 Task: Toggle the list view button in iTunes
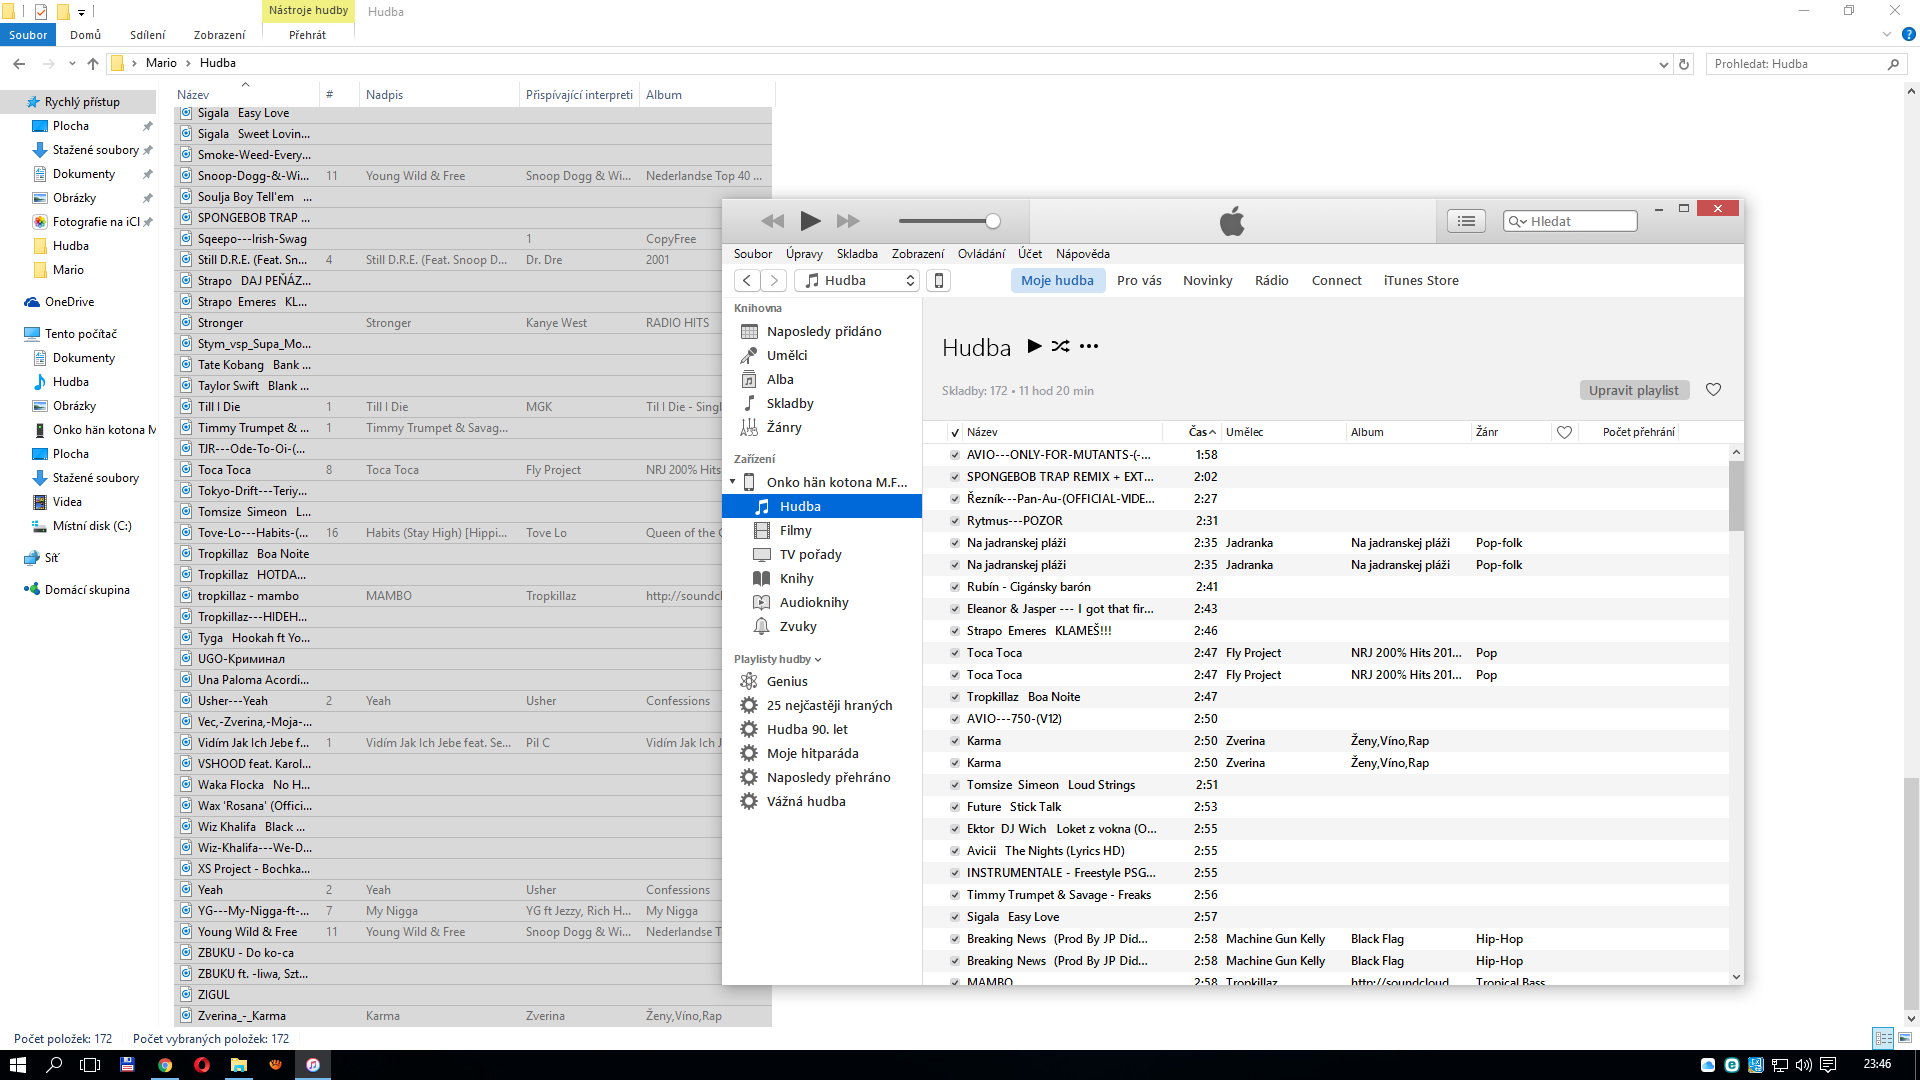pos(1466,221)
